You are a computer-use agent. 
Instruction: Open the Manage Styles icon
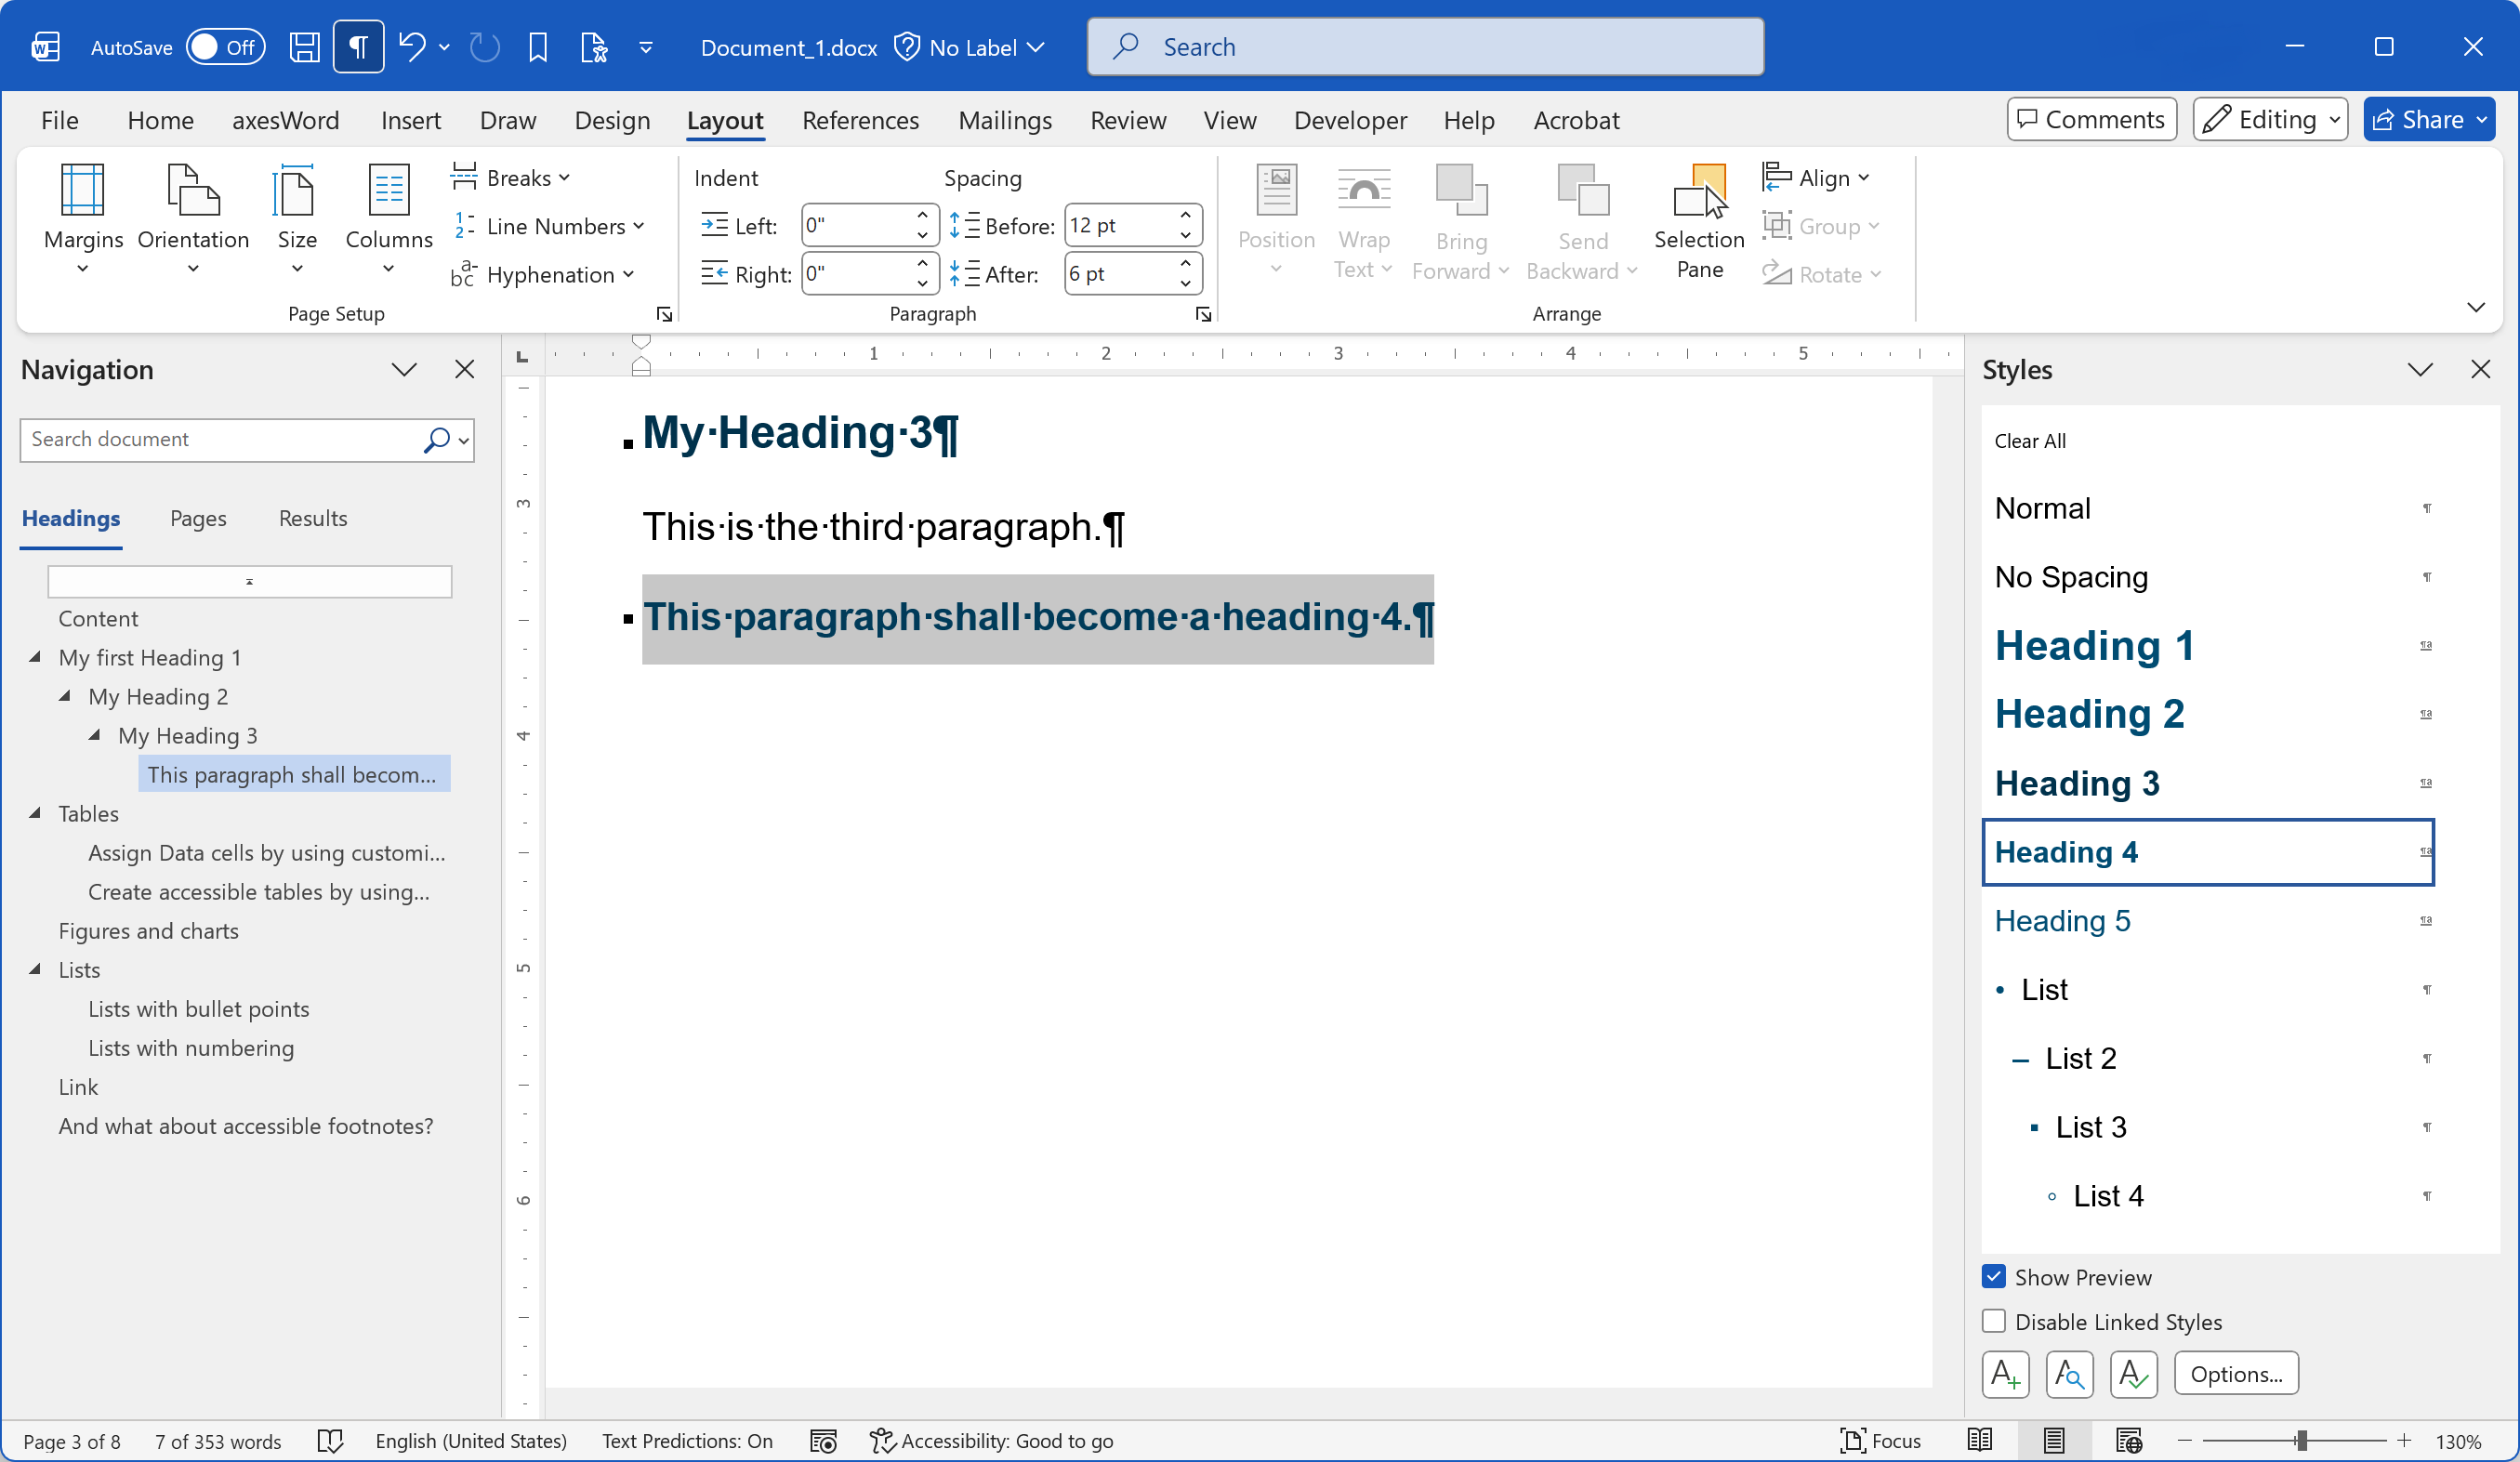coord(2133,1374)
